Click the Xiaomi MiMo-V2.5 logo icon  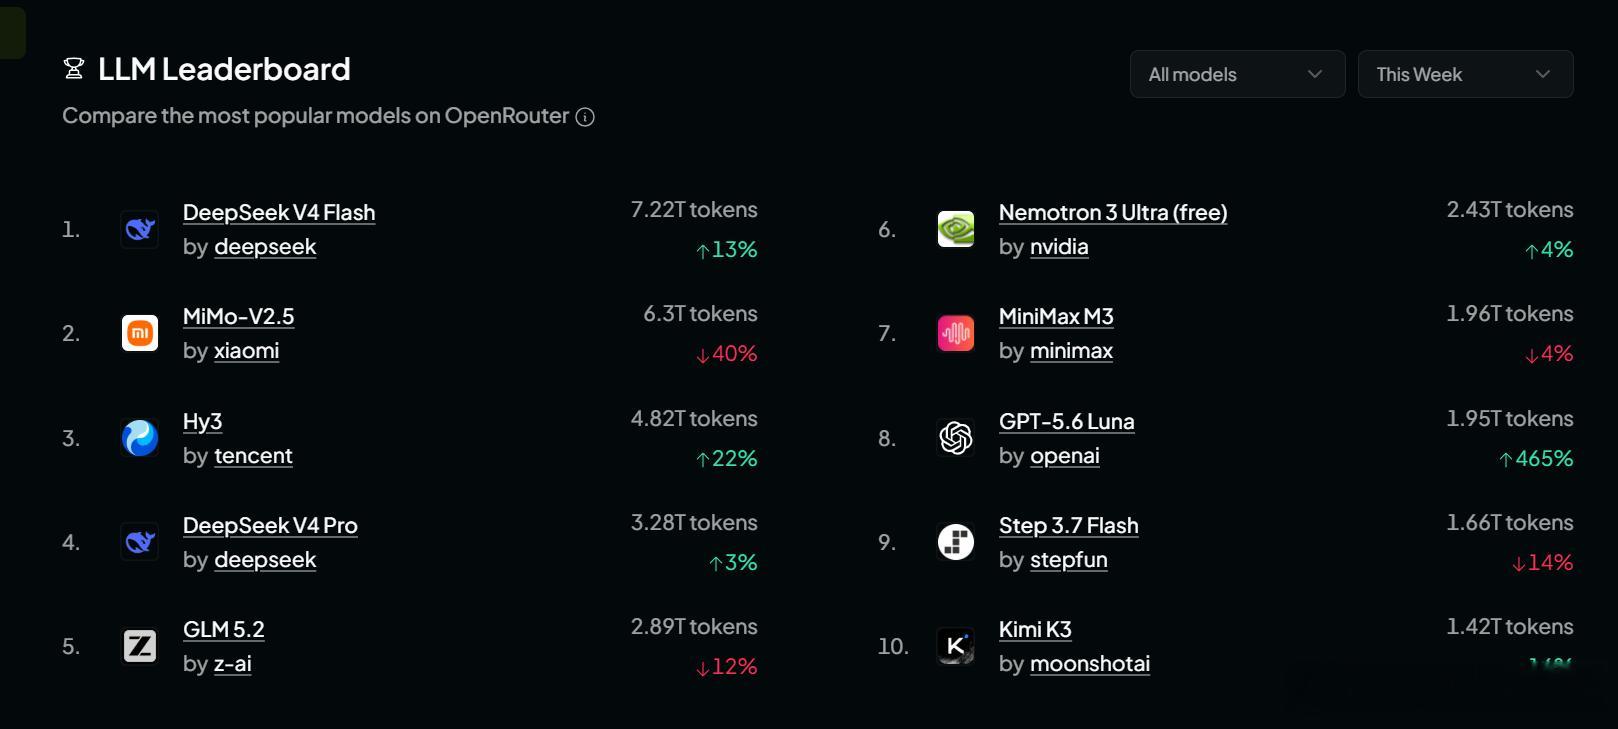point(140,333)
